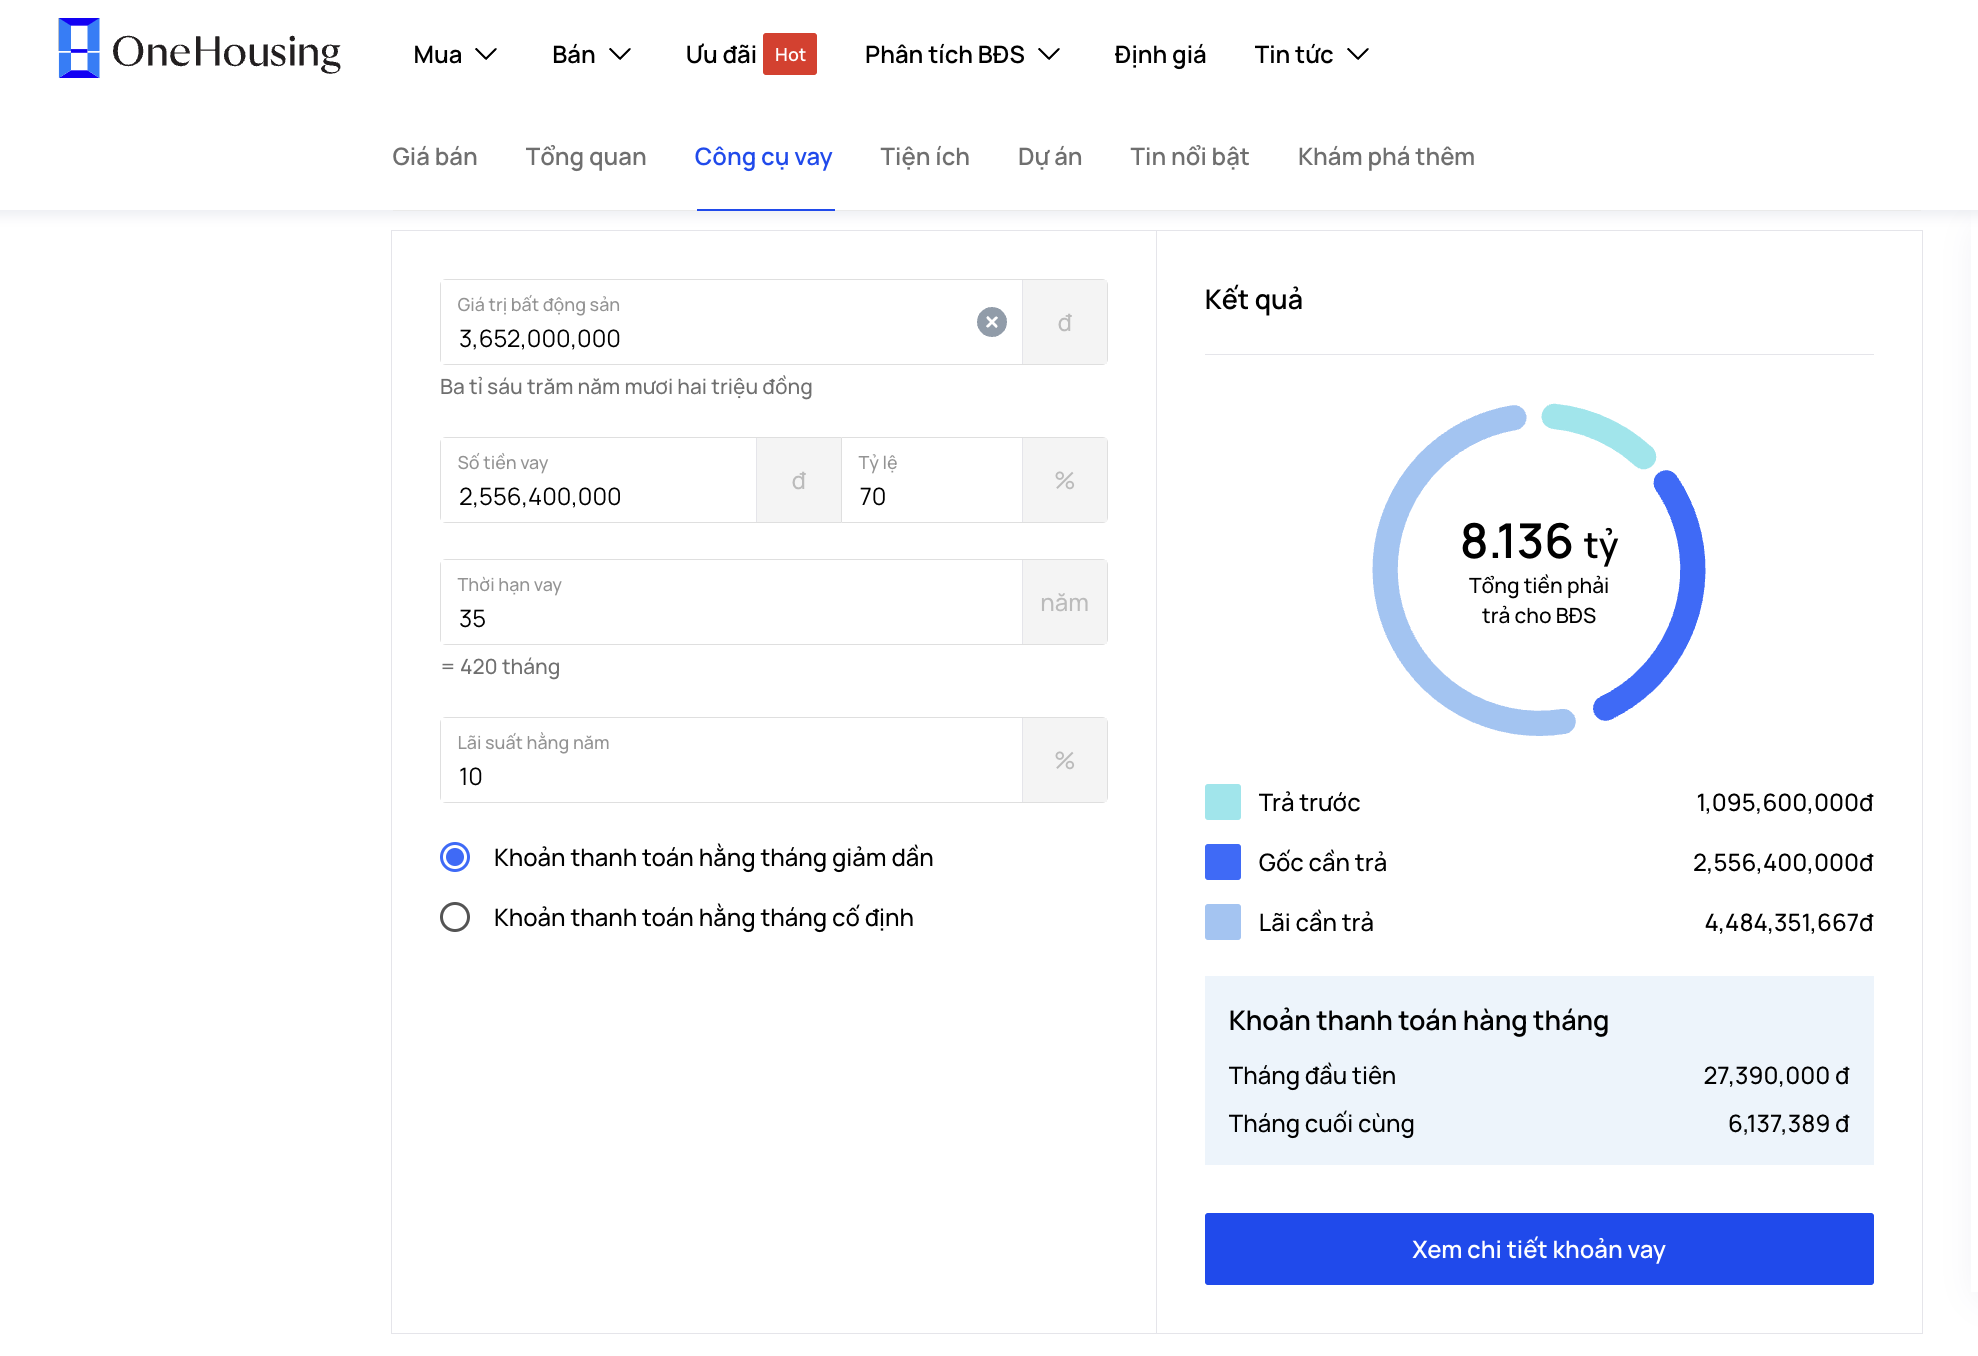Click the đ currency suffix of property value

(x=1065, y=322)
